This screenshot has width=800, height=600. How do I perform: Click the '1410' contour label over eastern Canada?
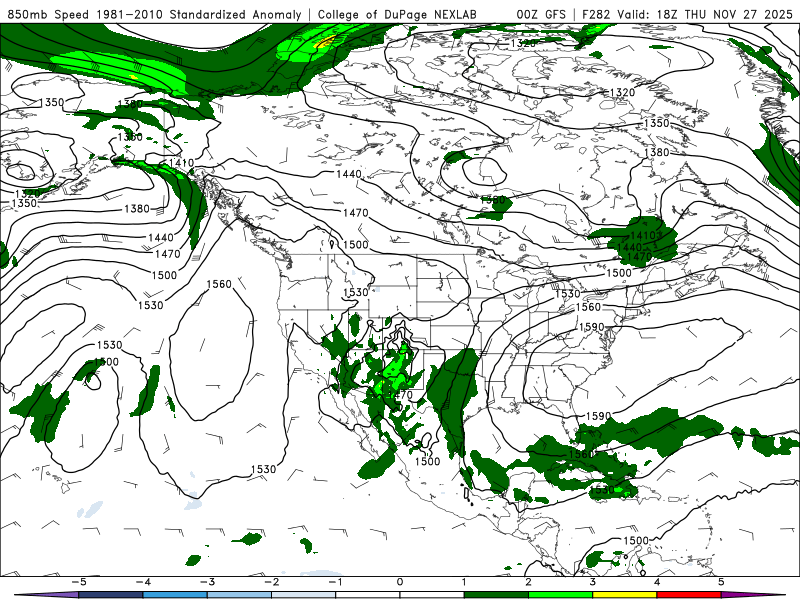point(643,236)
